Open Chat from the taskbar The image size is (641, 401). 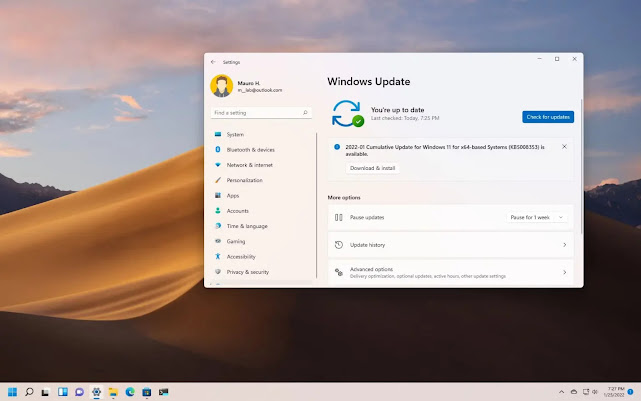coord(79,392)
